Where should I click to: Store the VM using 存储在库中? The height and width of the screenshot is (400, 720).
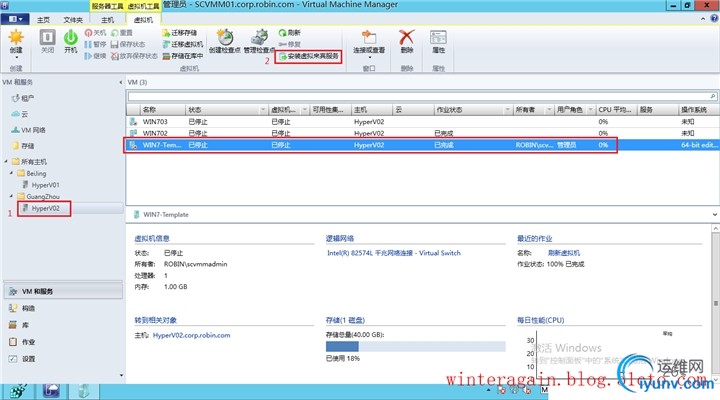[183, 56]
